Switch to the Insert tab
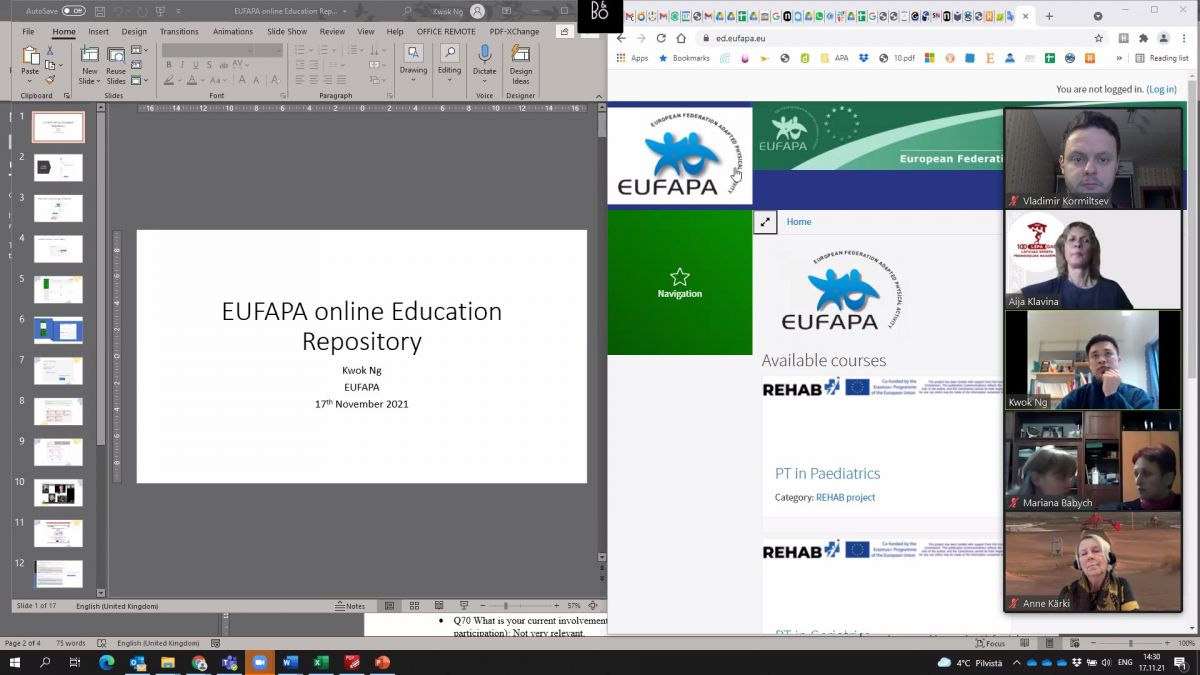1200x675 pixels. [x=98, y=31]
